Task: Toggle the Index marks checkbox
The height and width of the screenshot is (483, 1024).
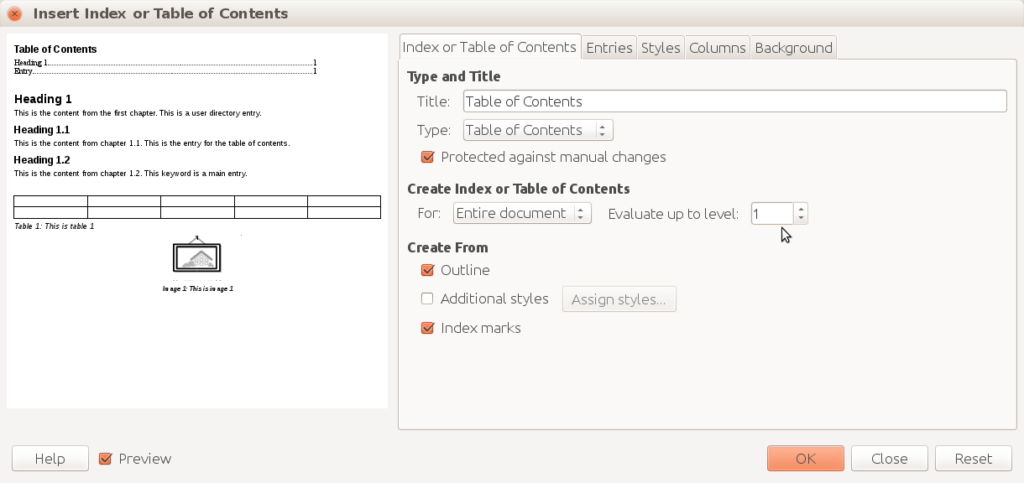Action: coord(428,328)
